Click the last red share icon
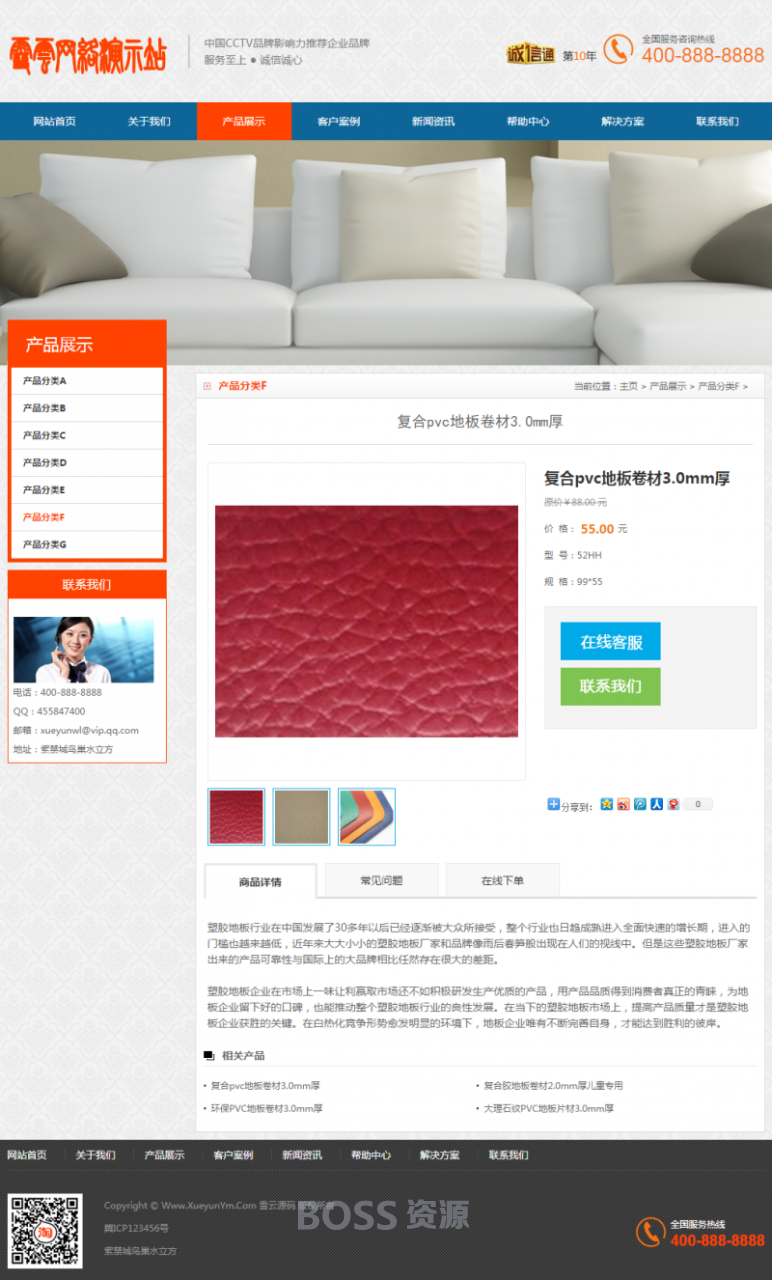Screen dimensions: 772x1280 [x=674, y=804]
